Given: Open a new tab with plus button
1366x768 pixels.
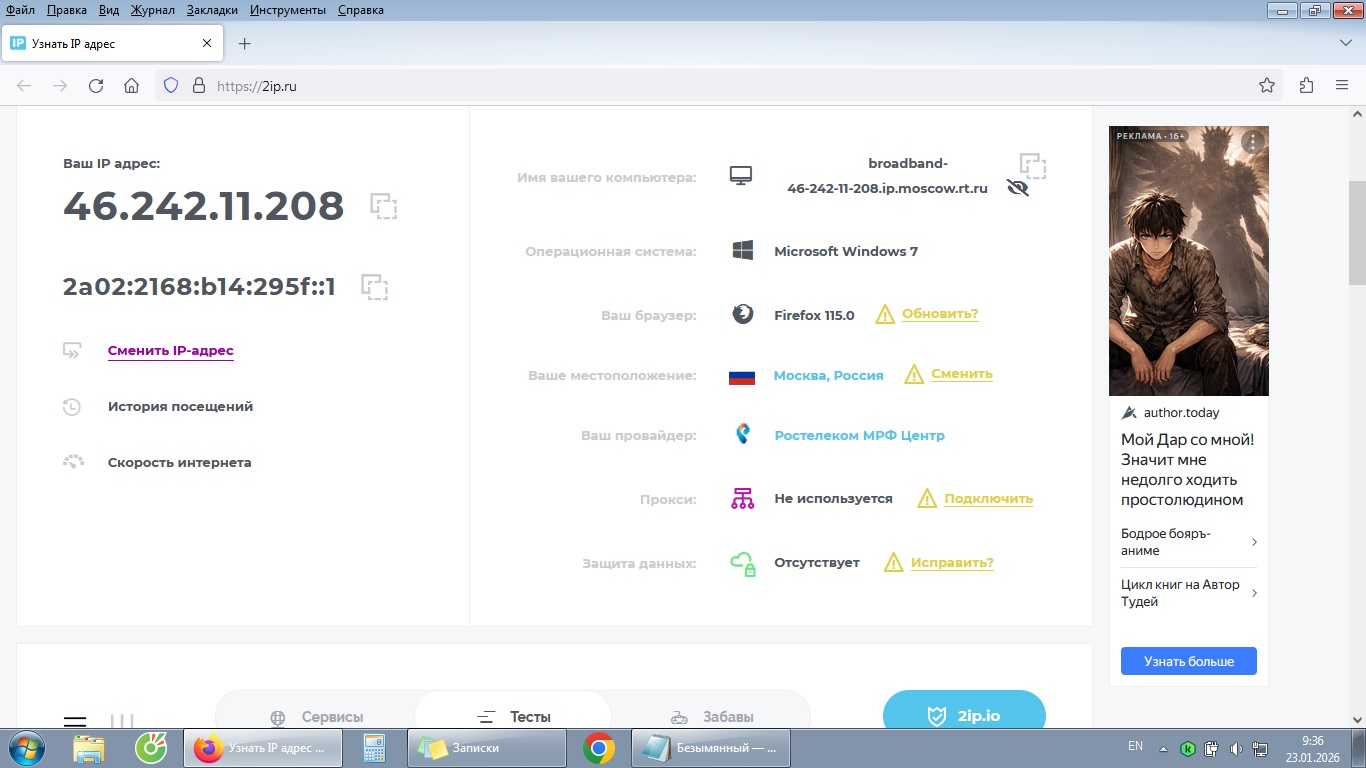Looking at the screenshot, I should [x=244, y=44].
